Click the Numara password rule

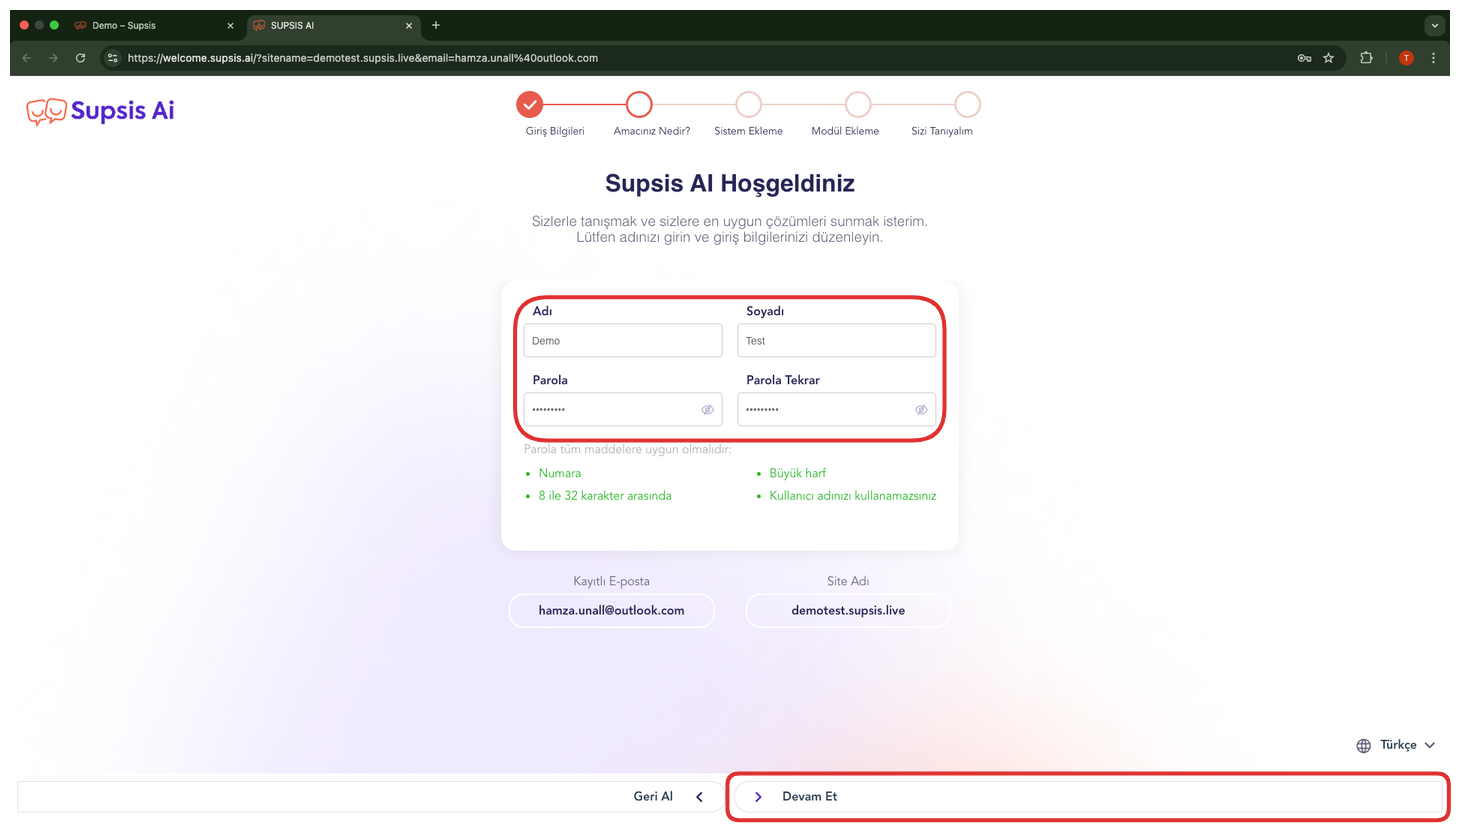(559, 473)
